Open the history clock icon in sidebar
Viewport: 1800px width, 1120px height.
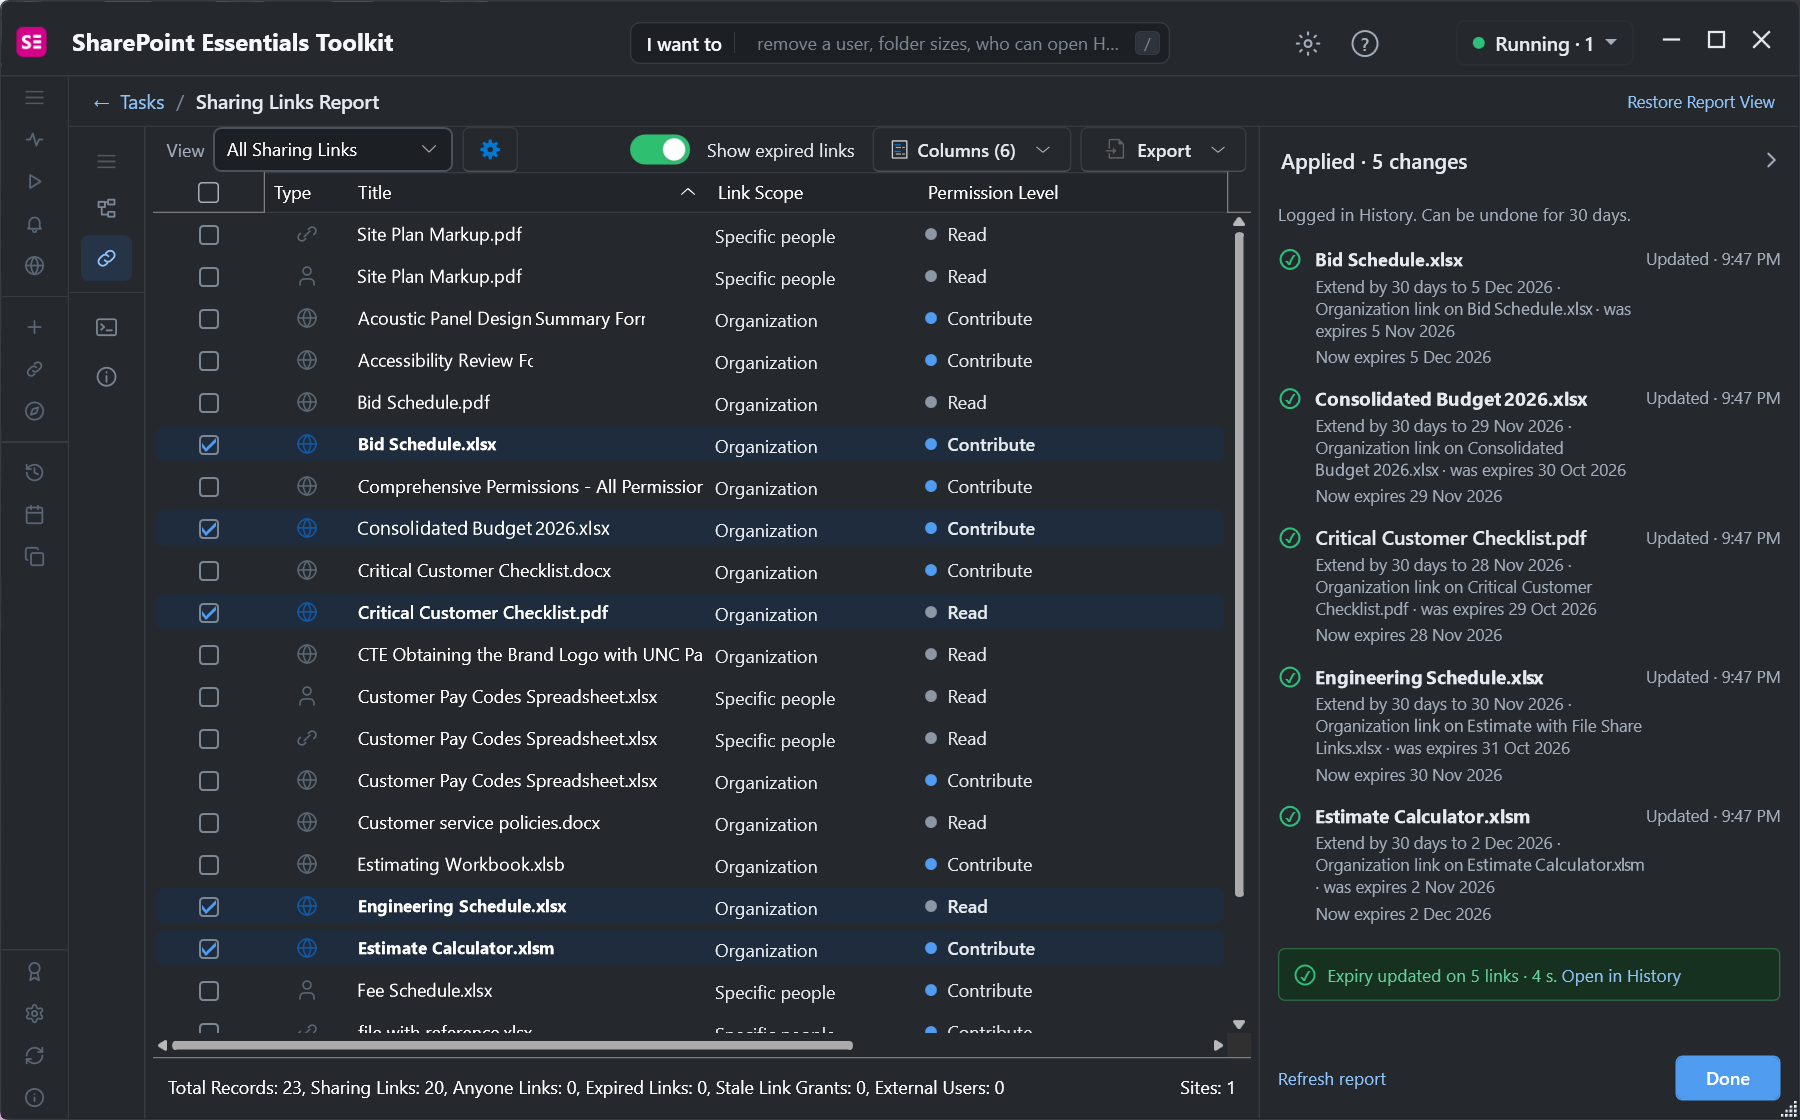(34, 472)
